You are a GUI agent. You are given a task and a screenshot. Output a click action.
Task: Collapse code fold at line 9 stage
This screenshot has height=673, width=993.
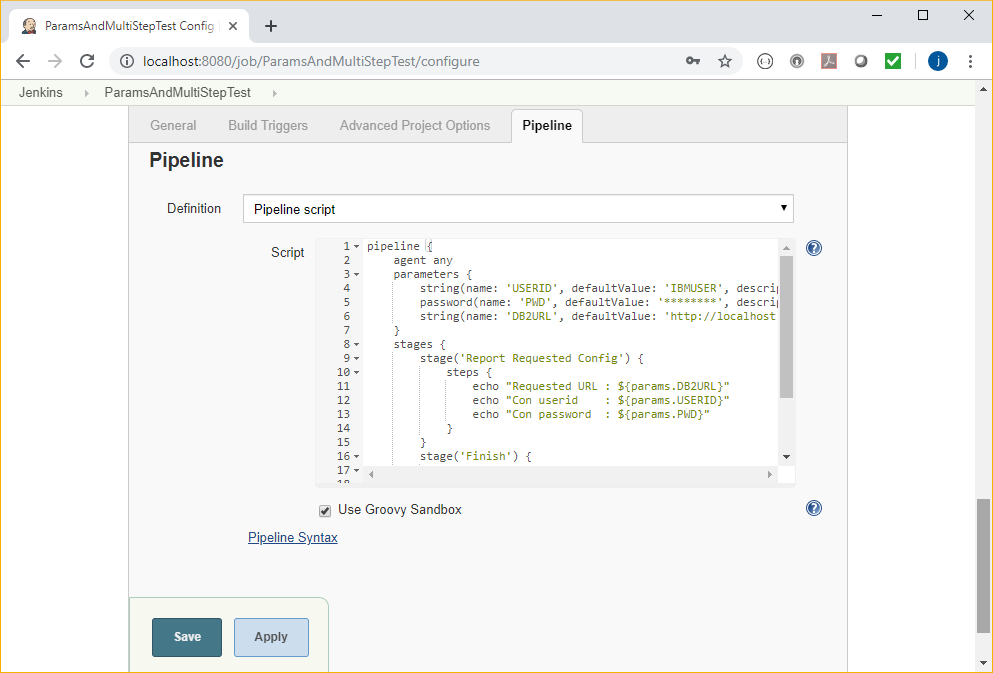[x=357, y=358]
